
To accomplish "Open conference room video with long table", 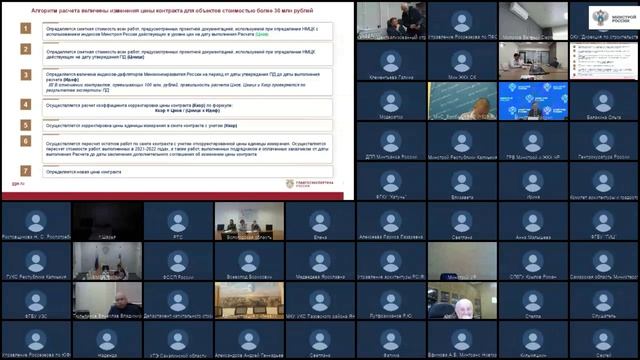I will coord(533,61).
